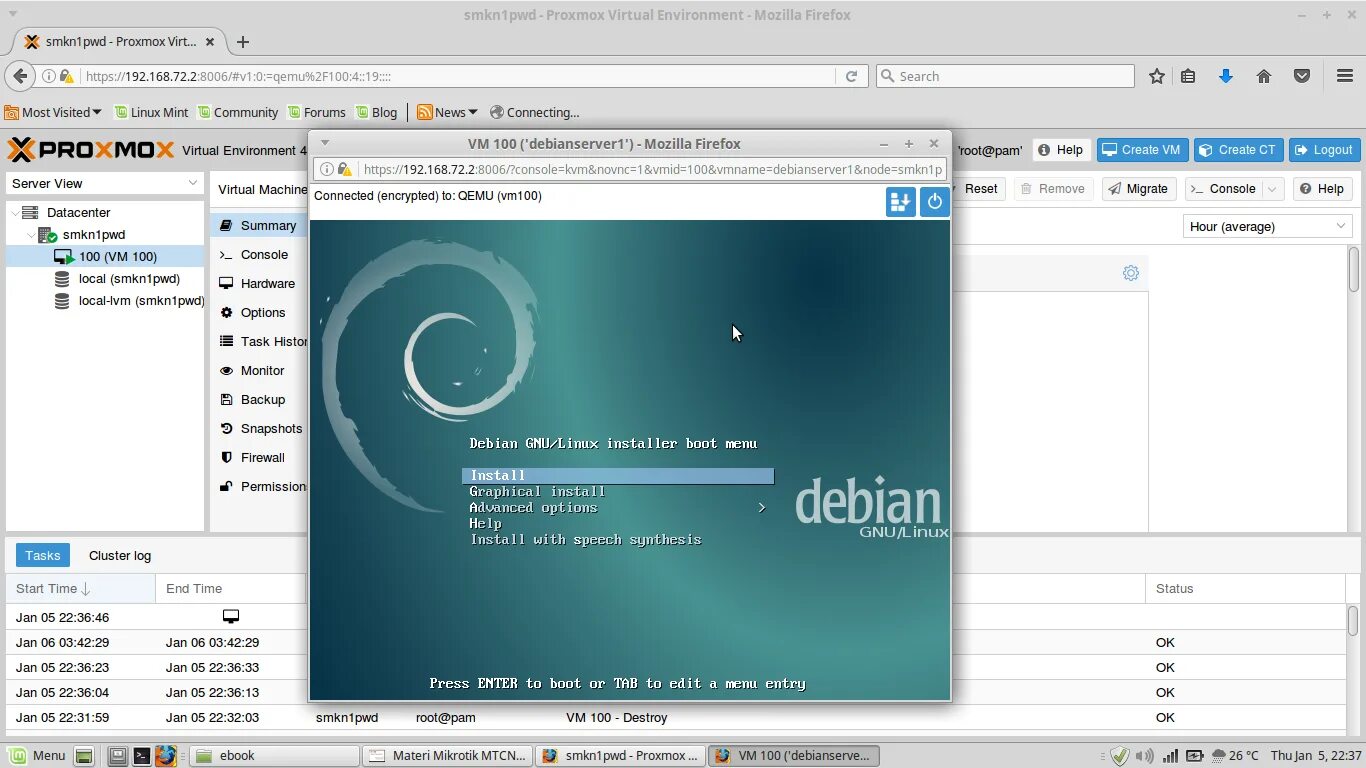Click the Logout button
1366x768 pixels.
coord(1324,150)
